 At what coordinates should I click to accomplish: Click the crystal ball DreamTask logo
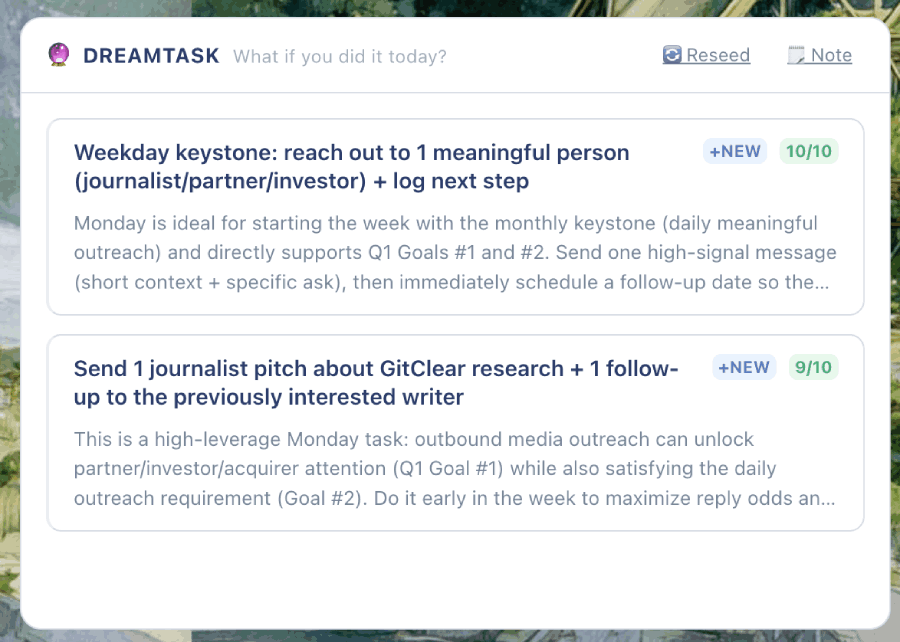coord(58,55)
